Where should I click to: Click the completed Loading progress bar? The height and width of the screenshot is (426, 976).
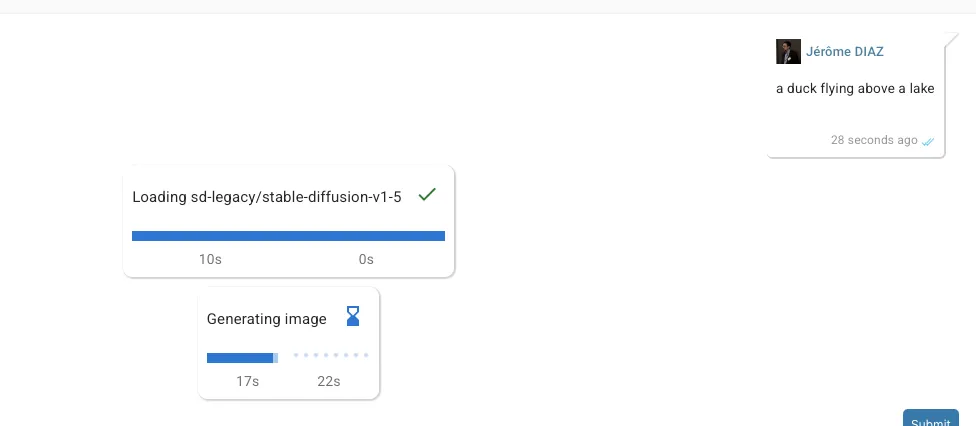pyautogui.click(x=288, y=236)
